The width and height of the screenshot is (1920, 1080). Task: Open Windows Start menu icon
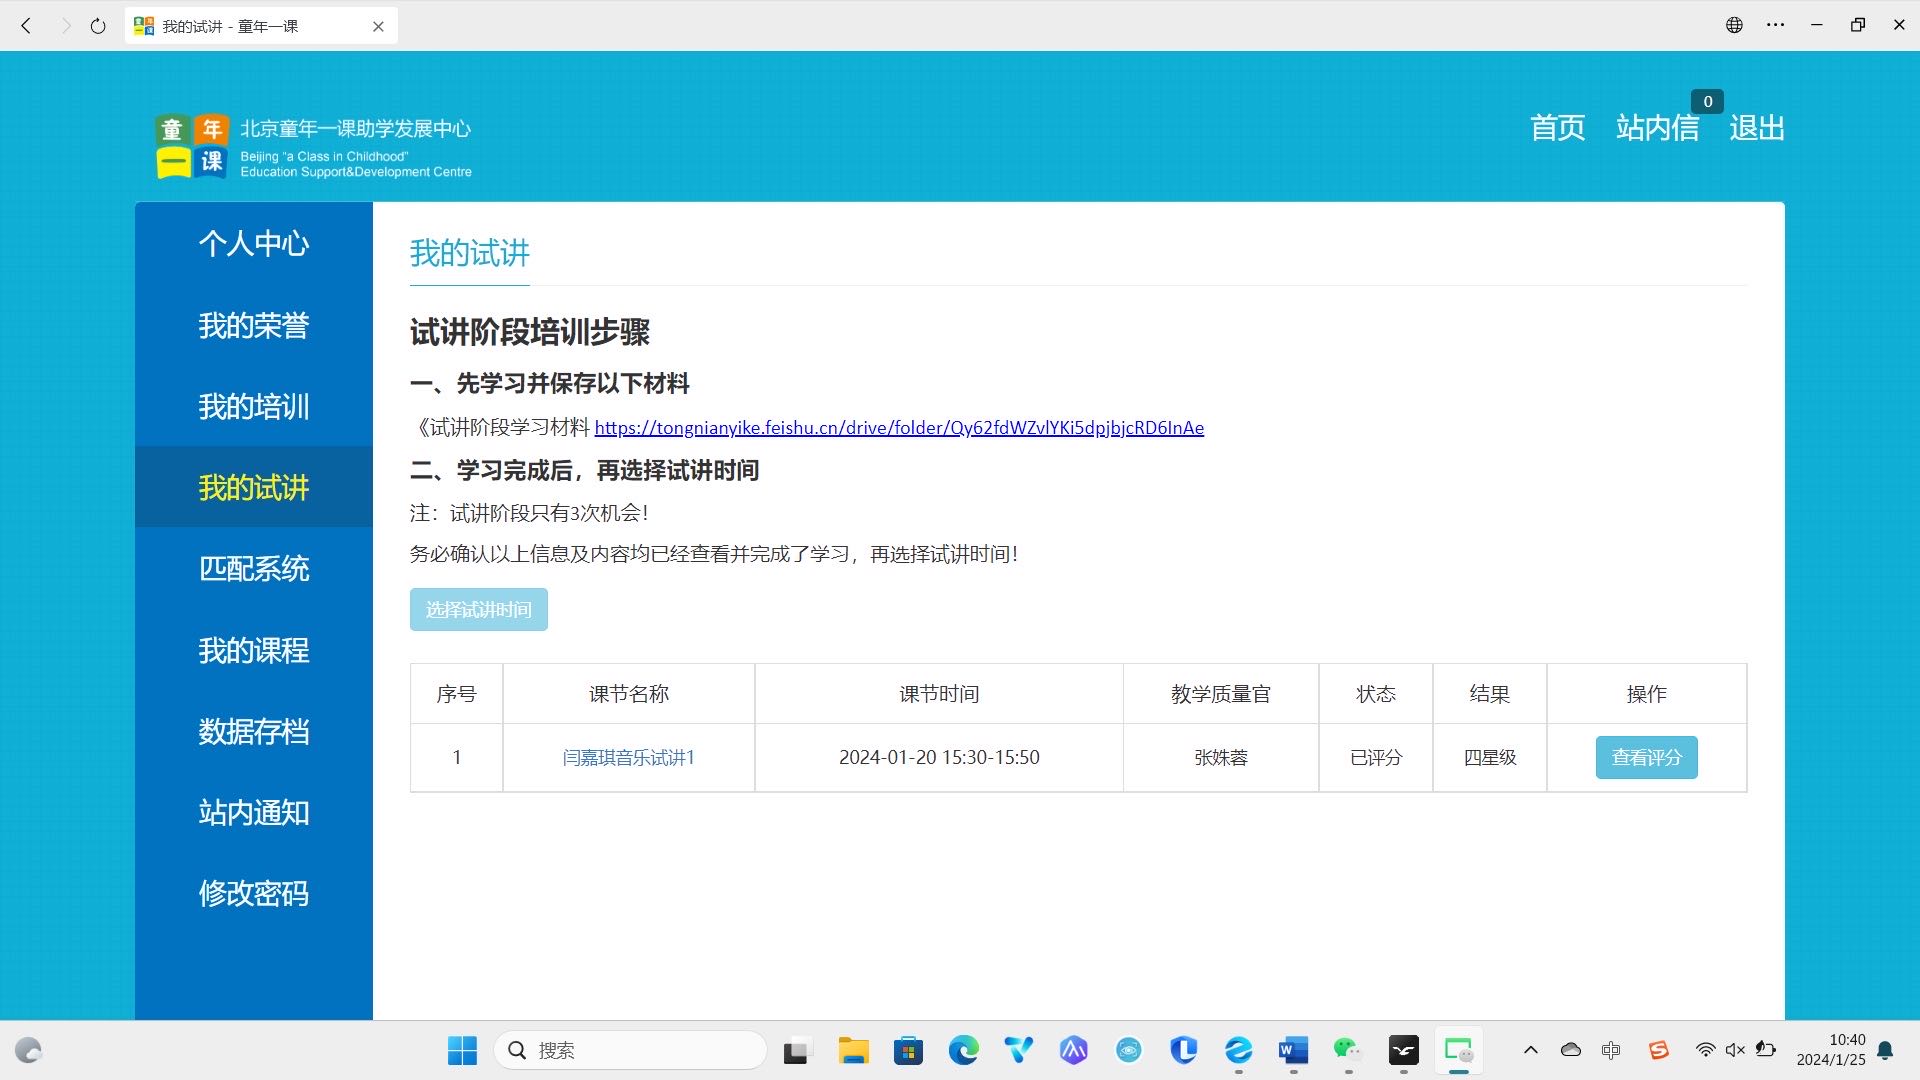[462, 1050]
